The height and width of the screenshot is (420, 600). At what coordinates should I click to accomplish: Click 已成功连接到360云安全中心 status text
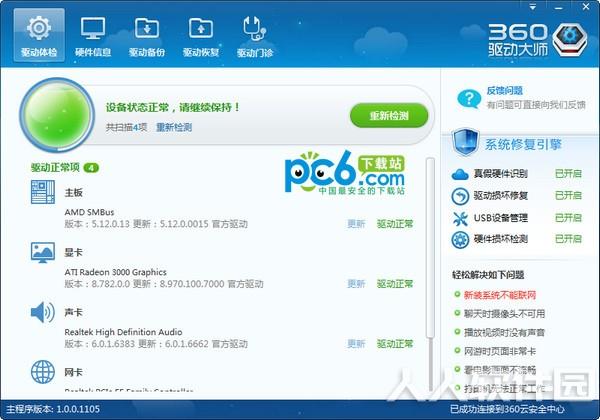tap(507, 409)
